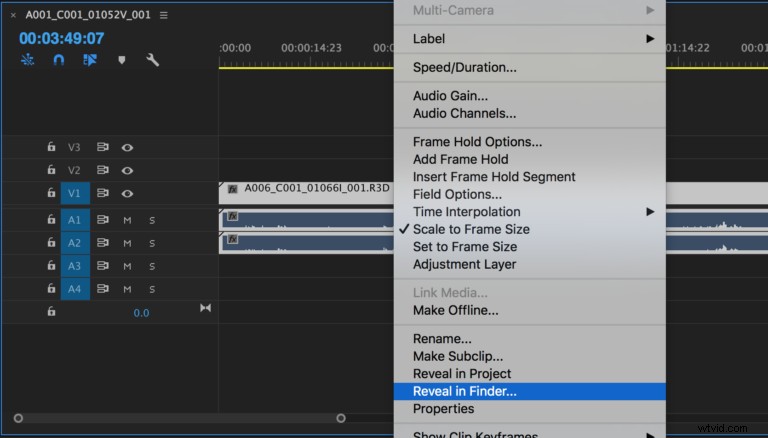Toggle A1 track targeting

(75, 219)
